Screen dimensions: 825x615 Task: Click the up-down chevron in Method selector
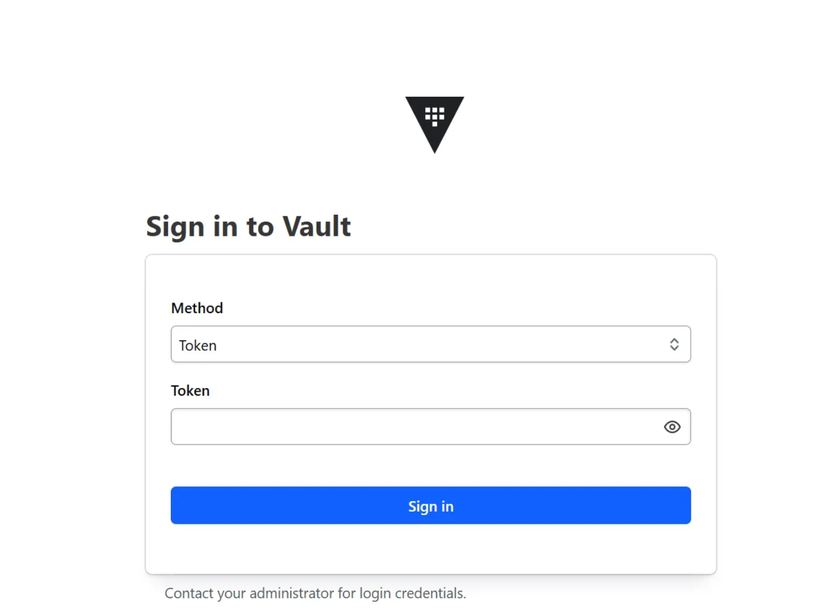click(674, 345)
